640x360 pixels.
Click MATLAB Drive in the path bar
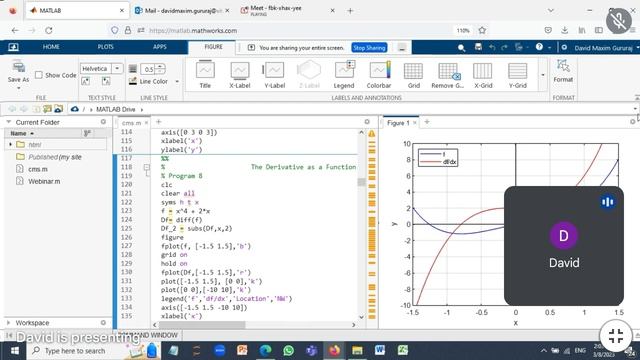116,109
